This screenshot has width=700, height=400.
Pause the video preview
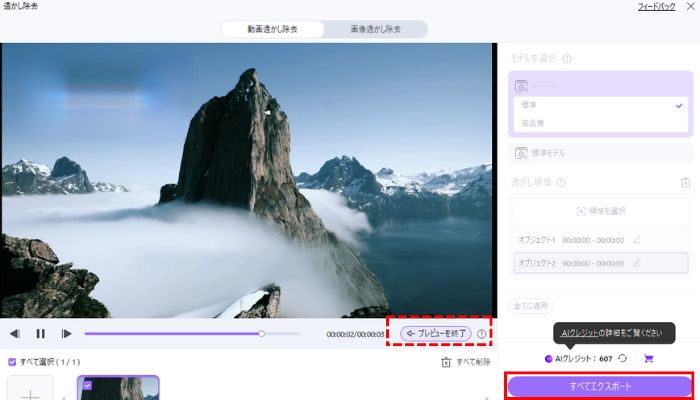(x=41, y=333)
